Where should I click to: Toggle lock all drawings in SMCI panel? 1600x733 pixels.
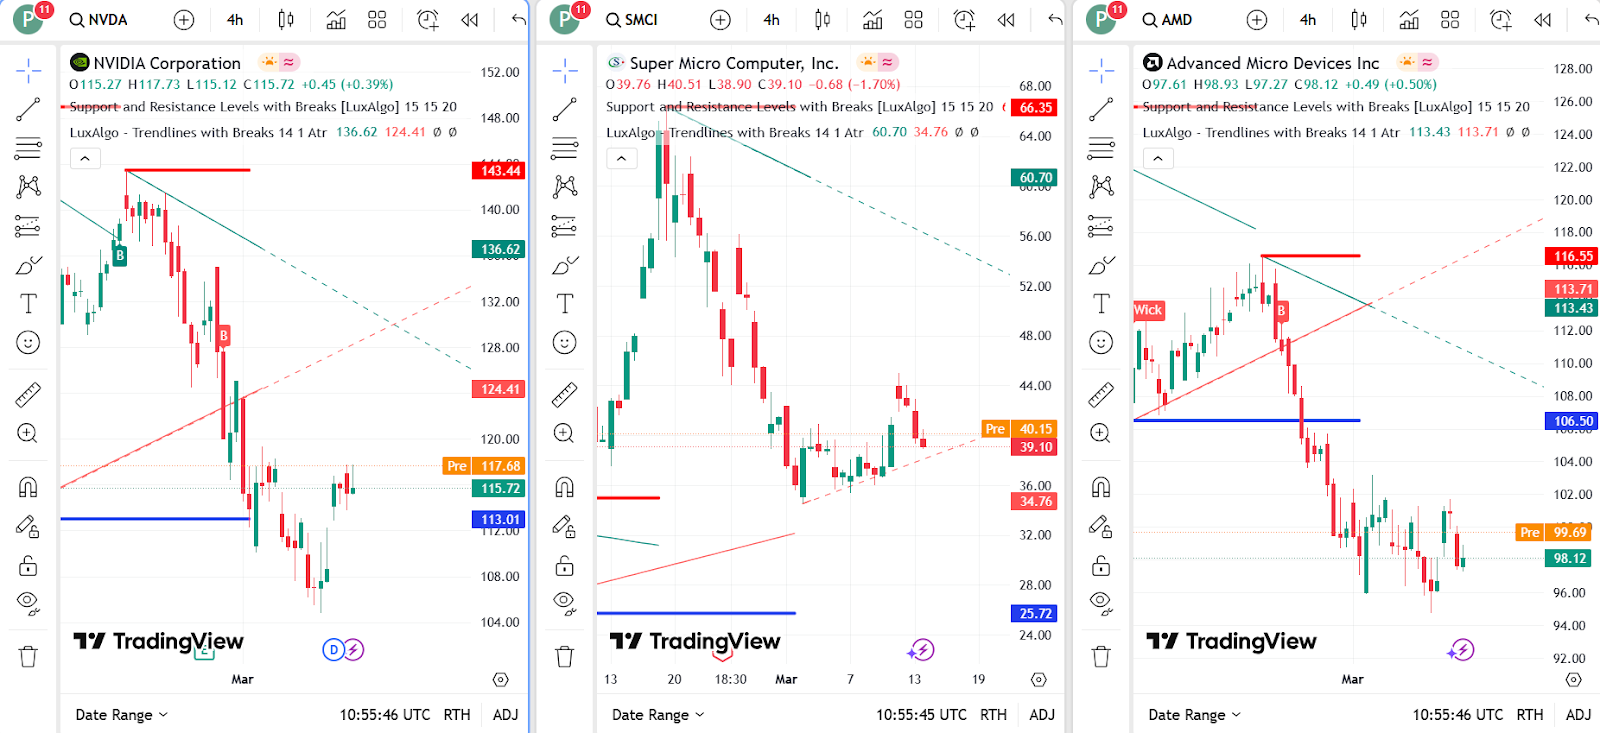coord(564,565)
